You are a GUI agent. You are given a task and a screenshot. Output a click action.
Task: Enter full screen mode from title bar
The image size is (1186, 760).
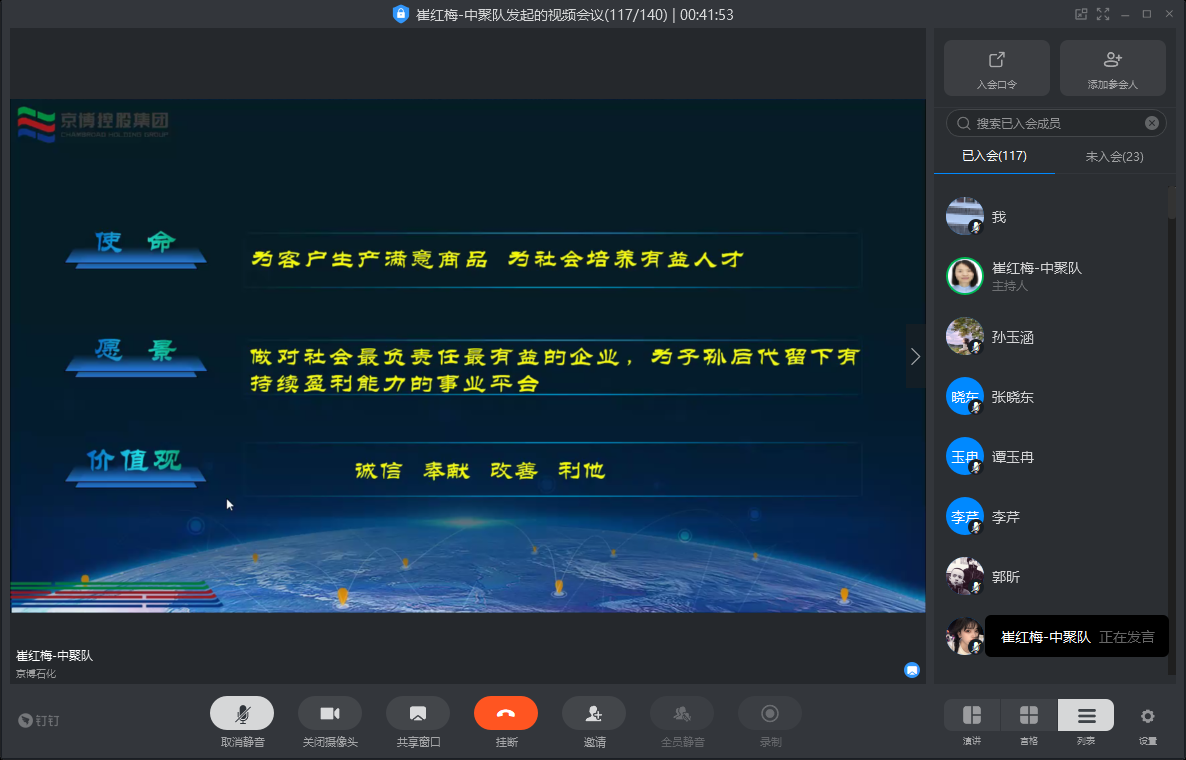[1103, 14]
